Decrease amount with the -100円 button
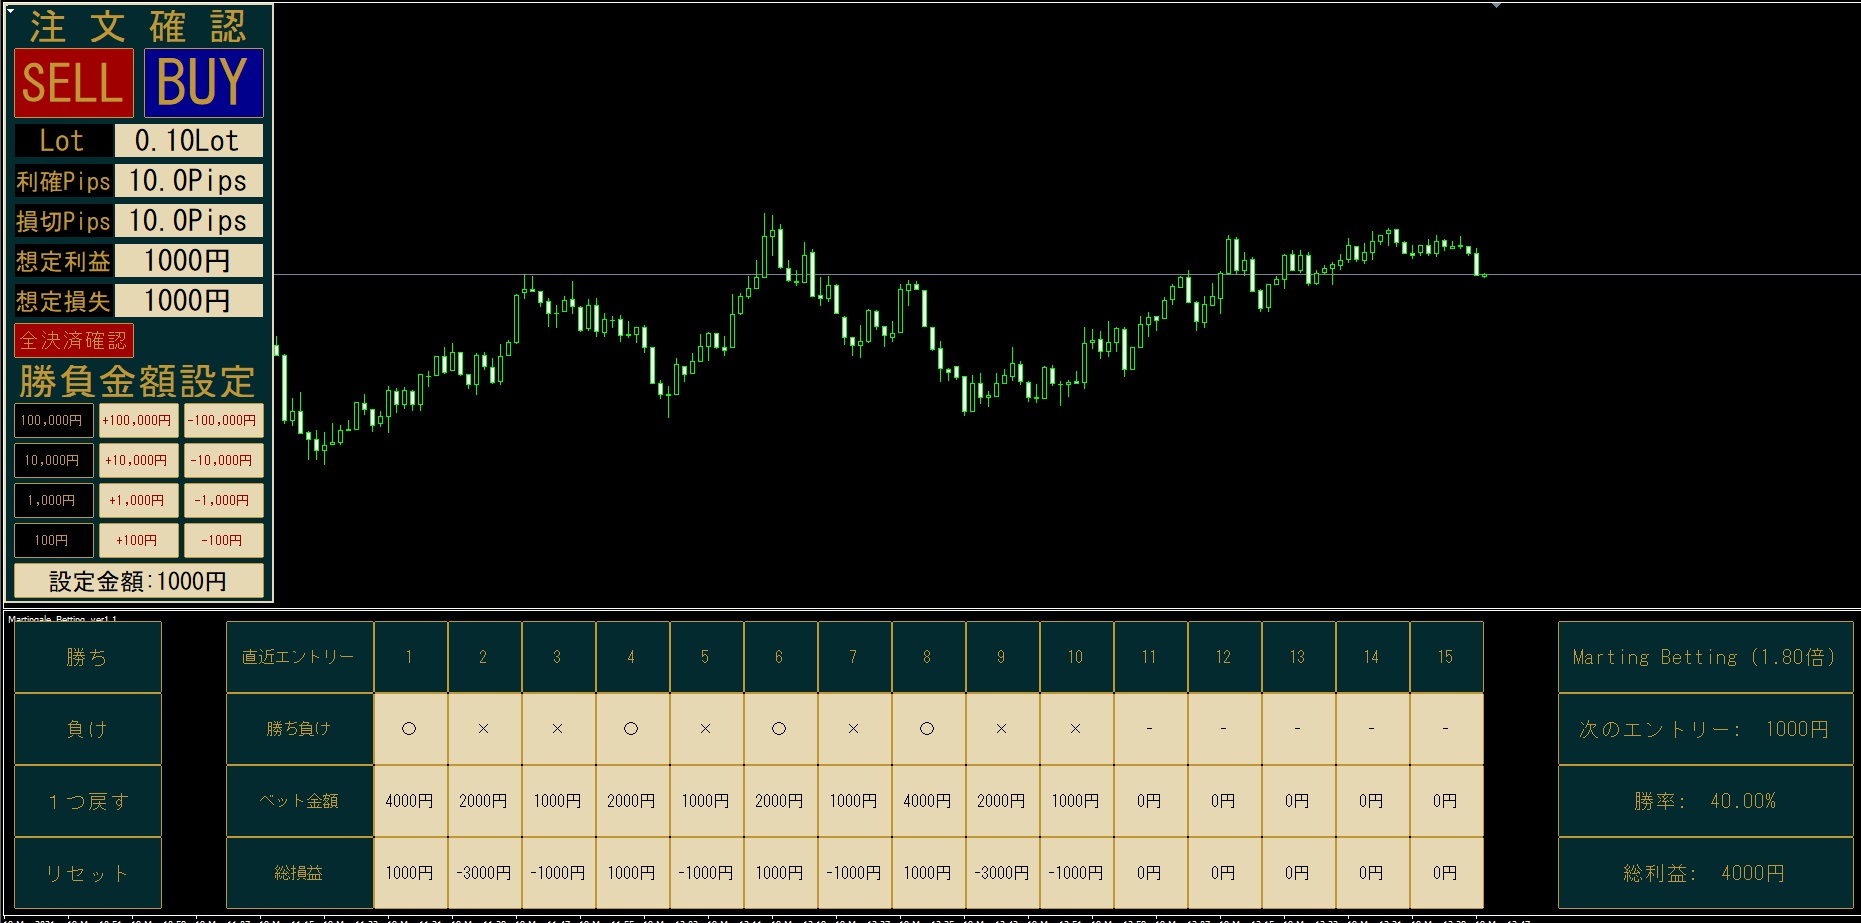The width and height of the screenshot is (1861, 923). click(223, 540)
